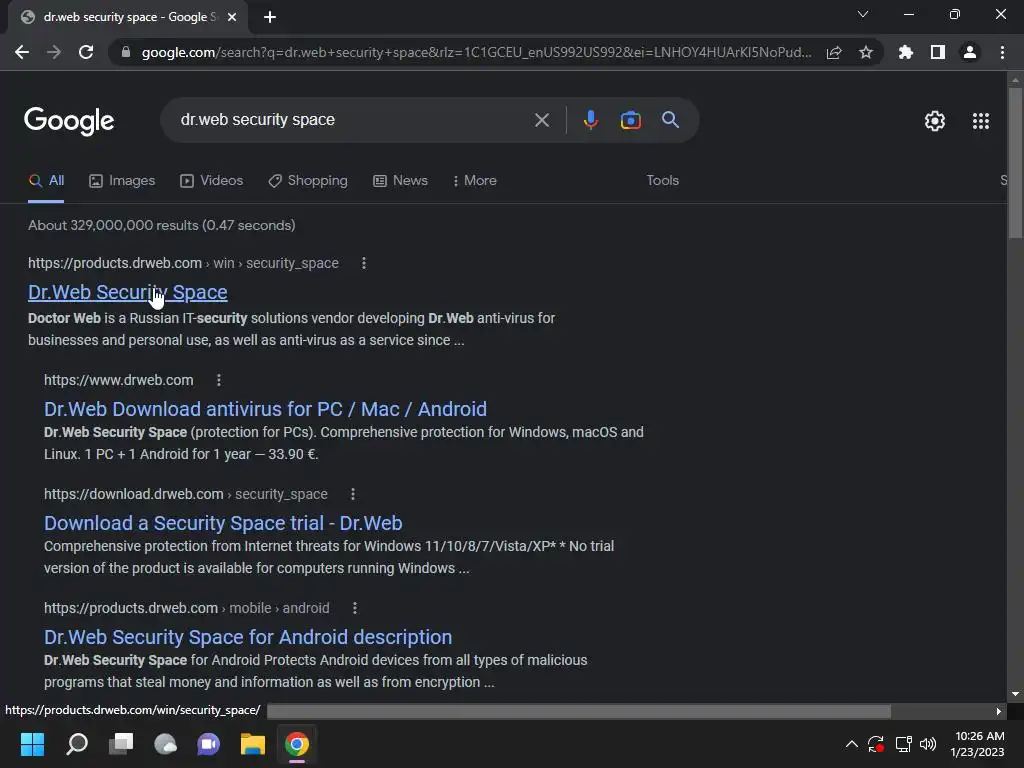Open result options for download.drweb.com
This screenshot has width=1024, height=768.
coord(353,494)
